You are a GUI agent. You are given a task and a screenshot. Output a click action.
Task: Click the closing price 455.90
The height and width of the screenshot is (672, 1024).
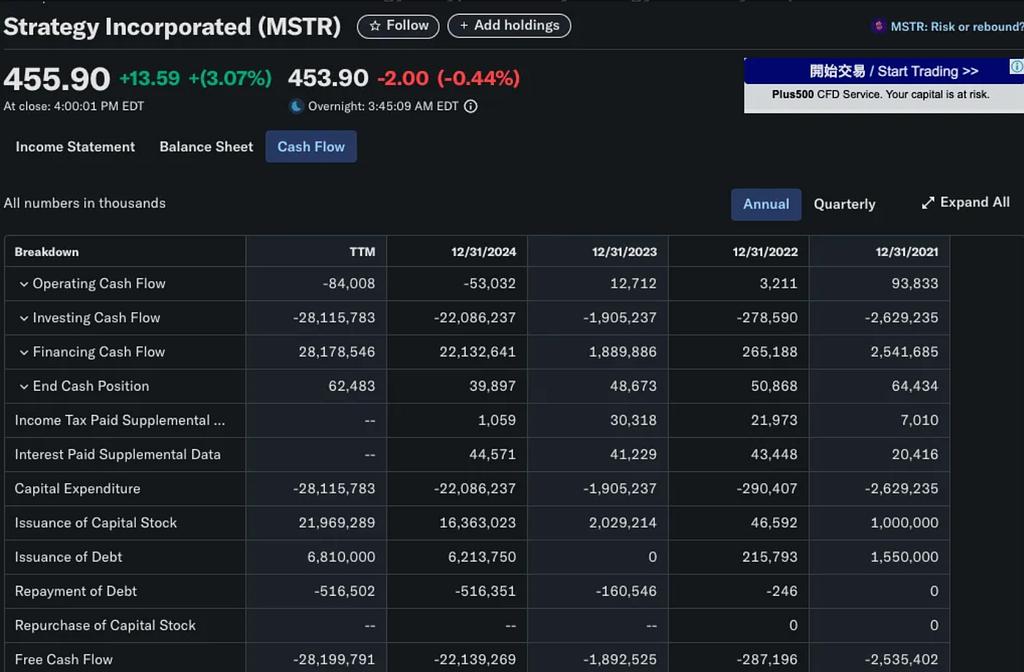coord(57,80)
